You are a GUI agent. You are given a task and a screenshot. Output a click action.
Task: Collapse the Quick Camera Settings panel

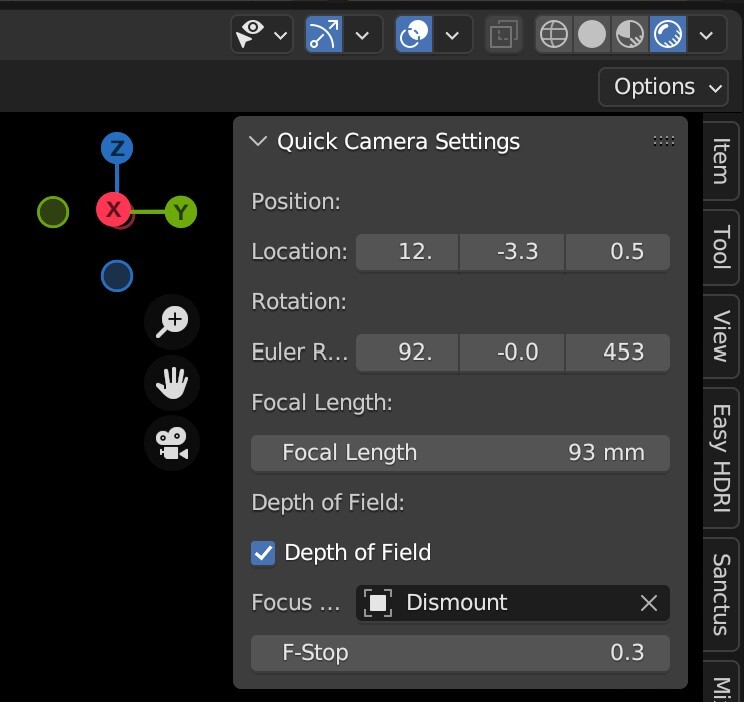[x=259, y=142]
